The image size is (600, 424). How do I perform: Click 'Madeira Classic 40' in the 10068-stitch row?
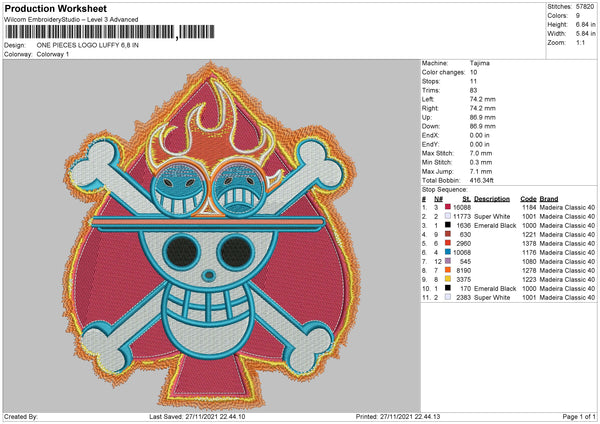(567, 252)
